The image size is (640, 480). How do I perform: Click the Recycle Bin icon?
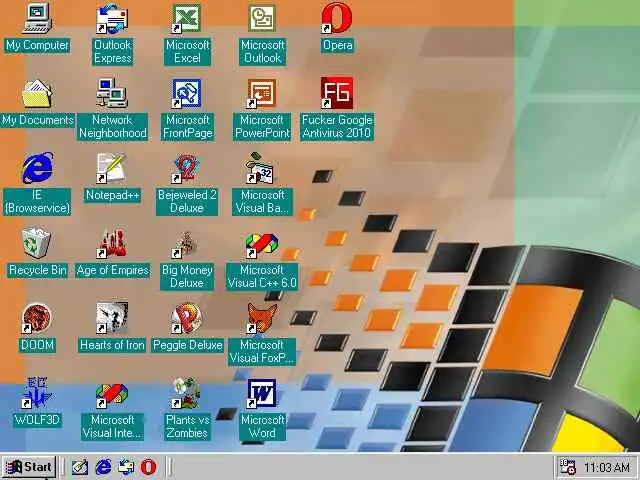[37, 243]
